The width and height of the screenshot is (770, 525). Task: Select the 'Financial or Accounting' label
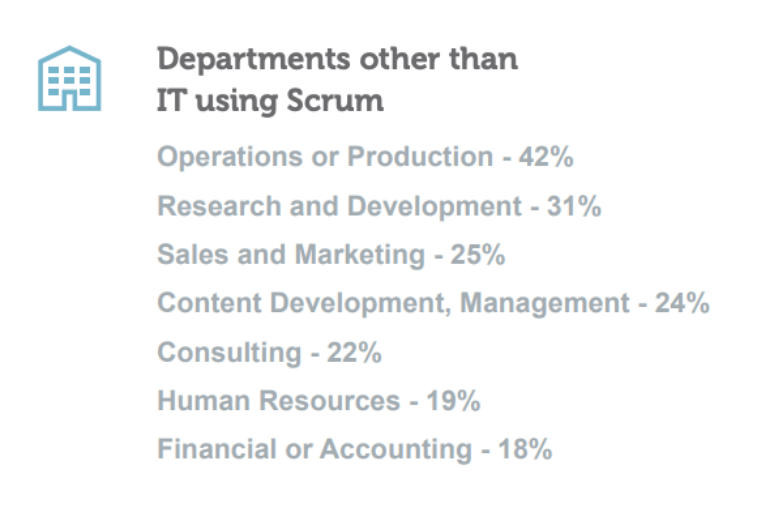click(315, 450)
